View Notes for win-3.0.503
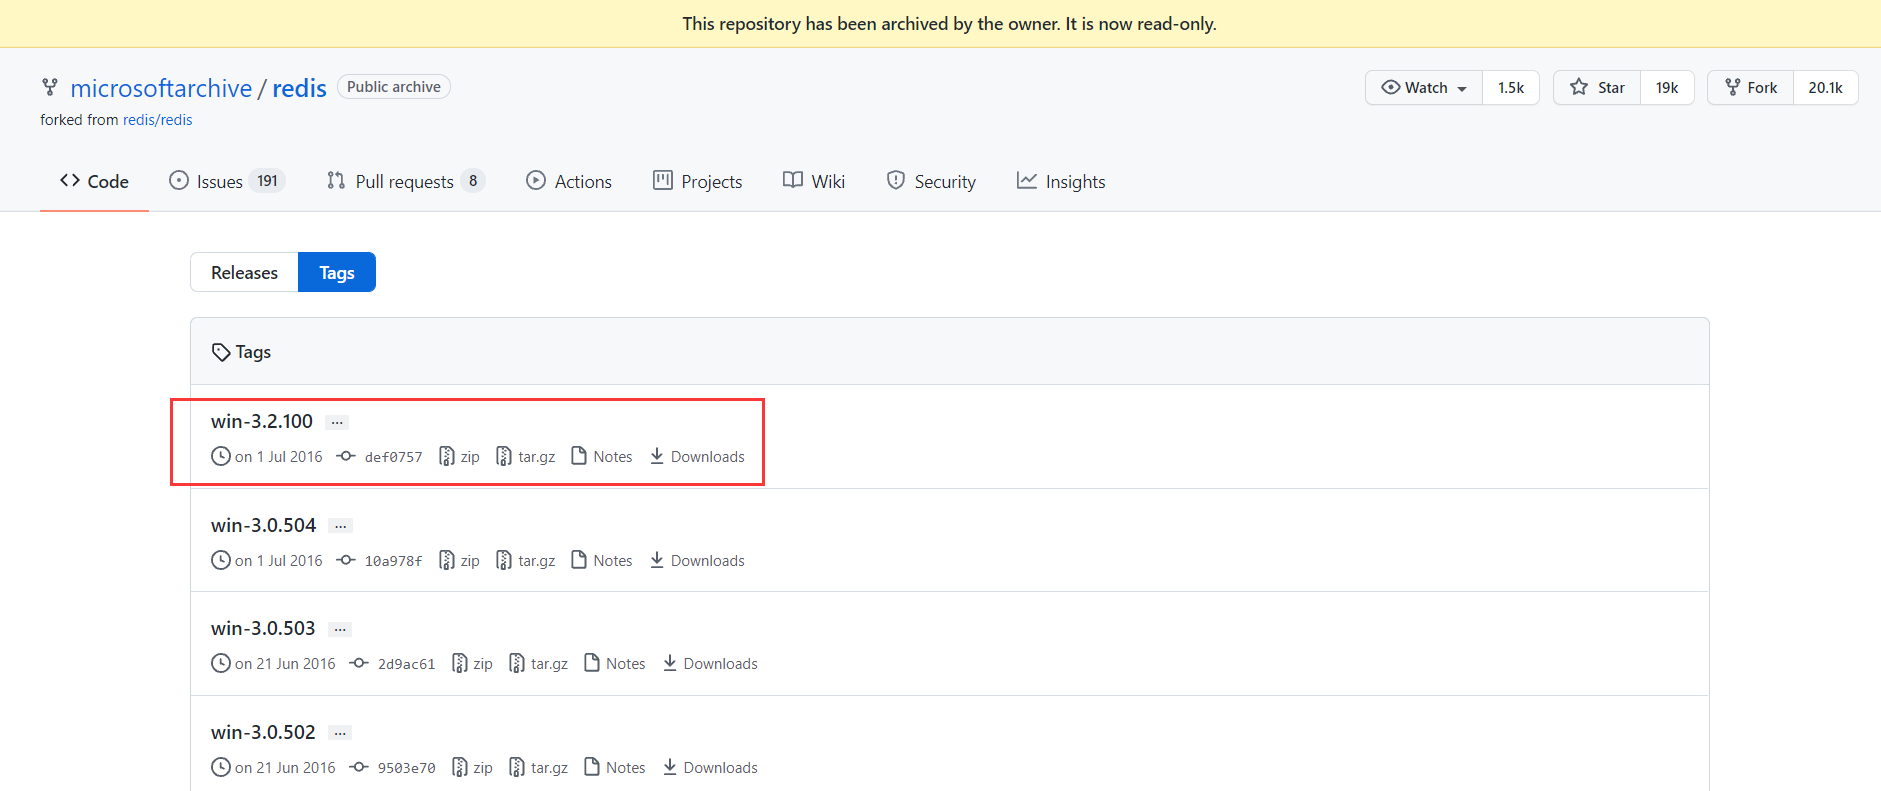 [x=615, y=664]
